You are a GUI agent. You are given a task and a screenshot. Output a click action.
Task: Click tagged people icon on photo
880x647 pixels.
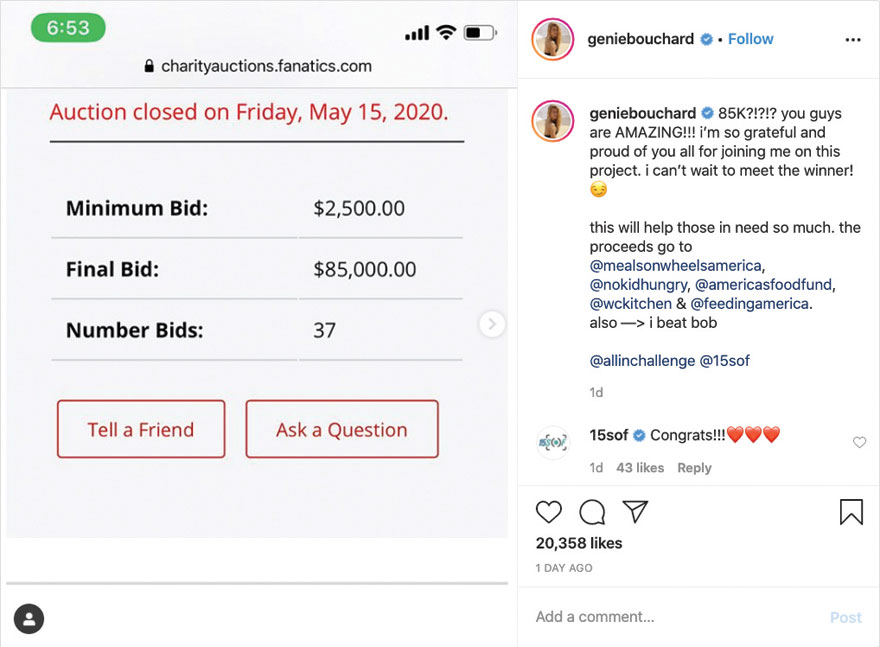tap(30, 618)
